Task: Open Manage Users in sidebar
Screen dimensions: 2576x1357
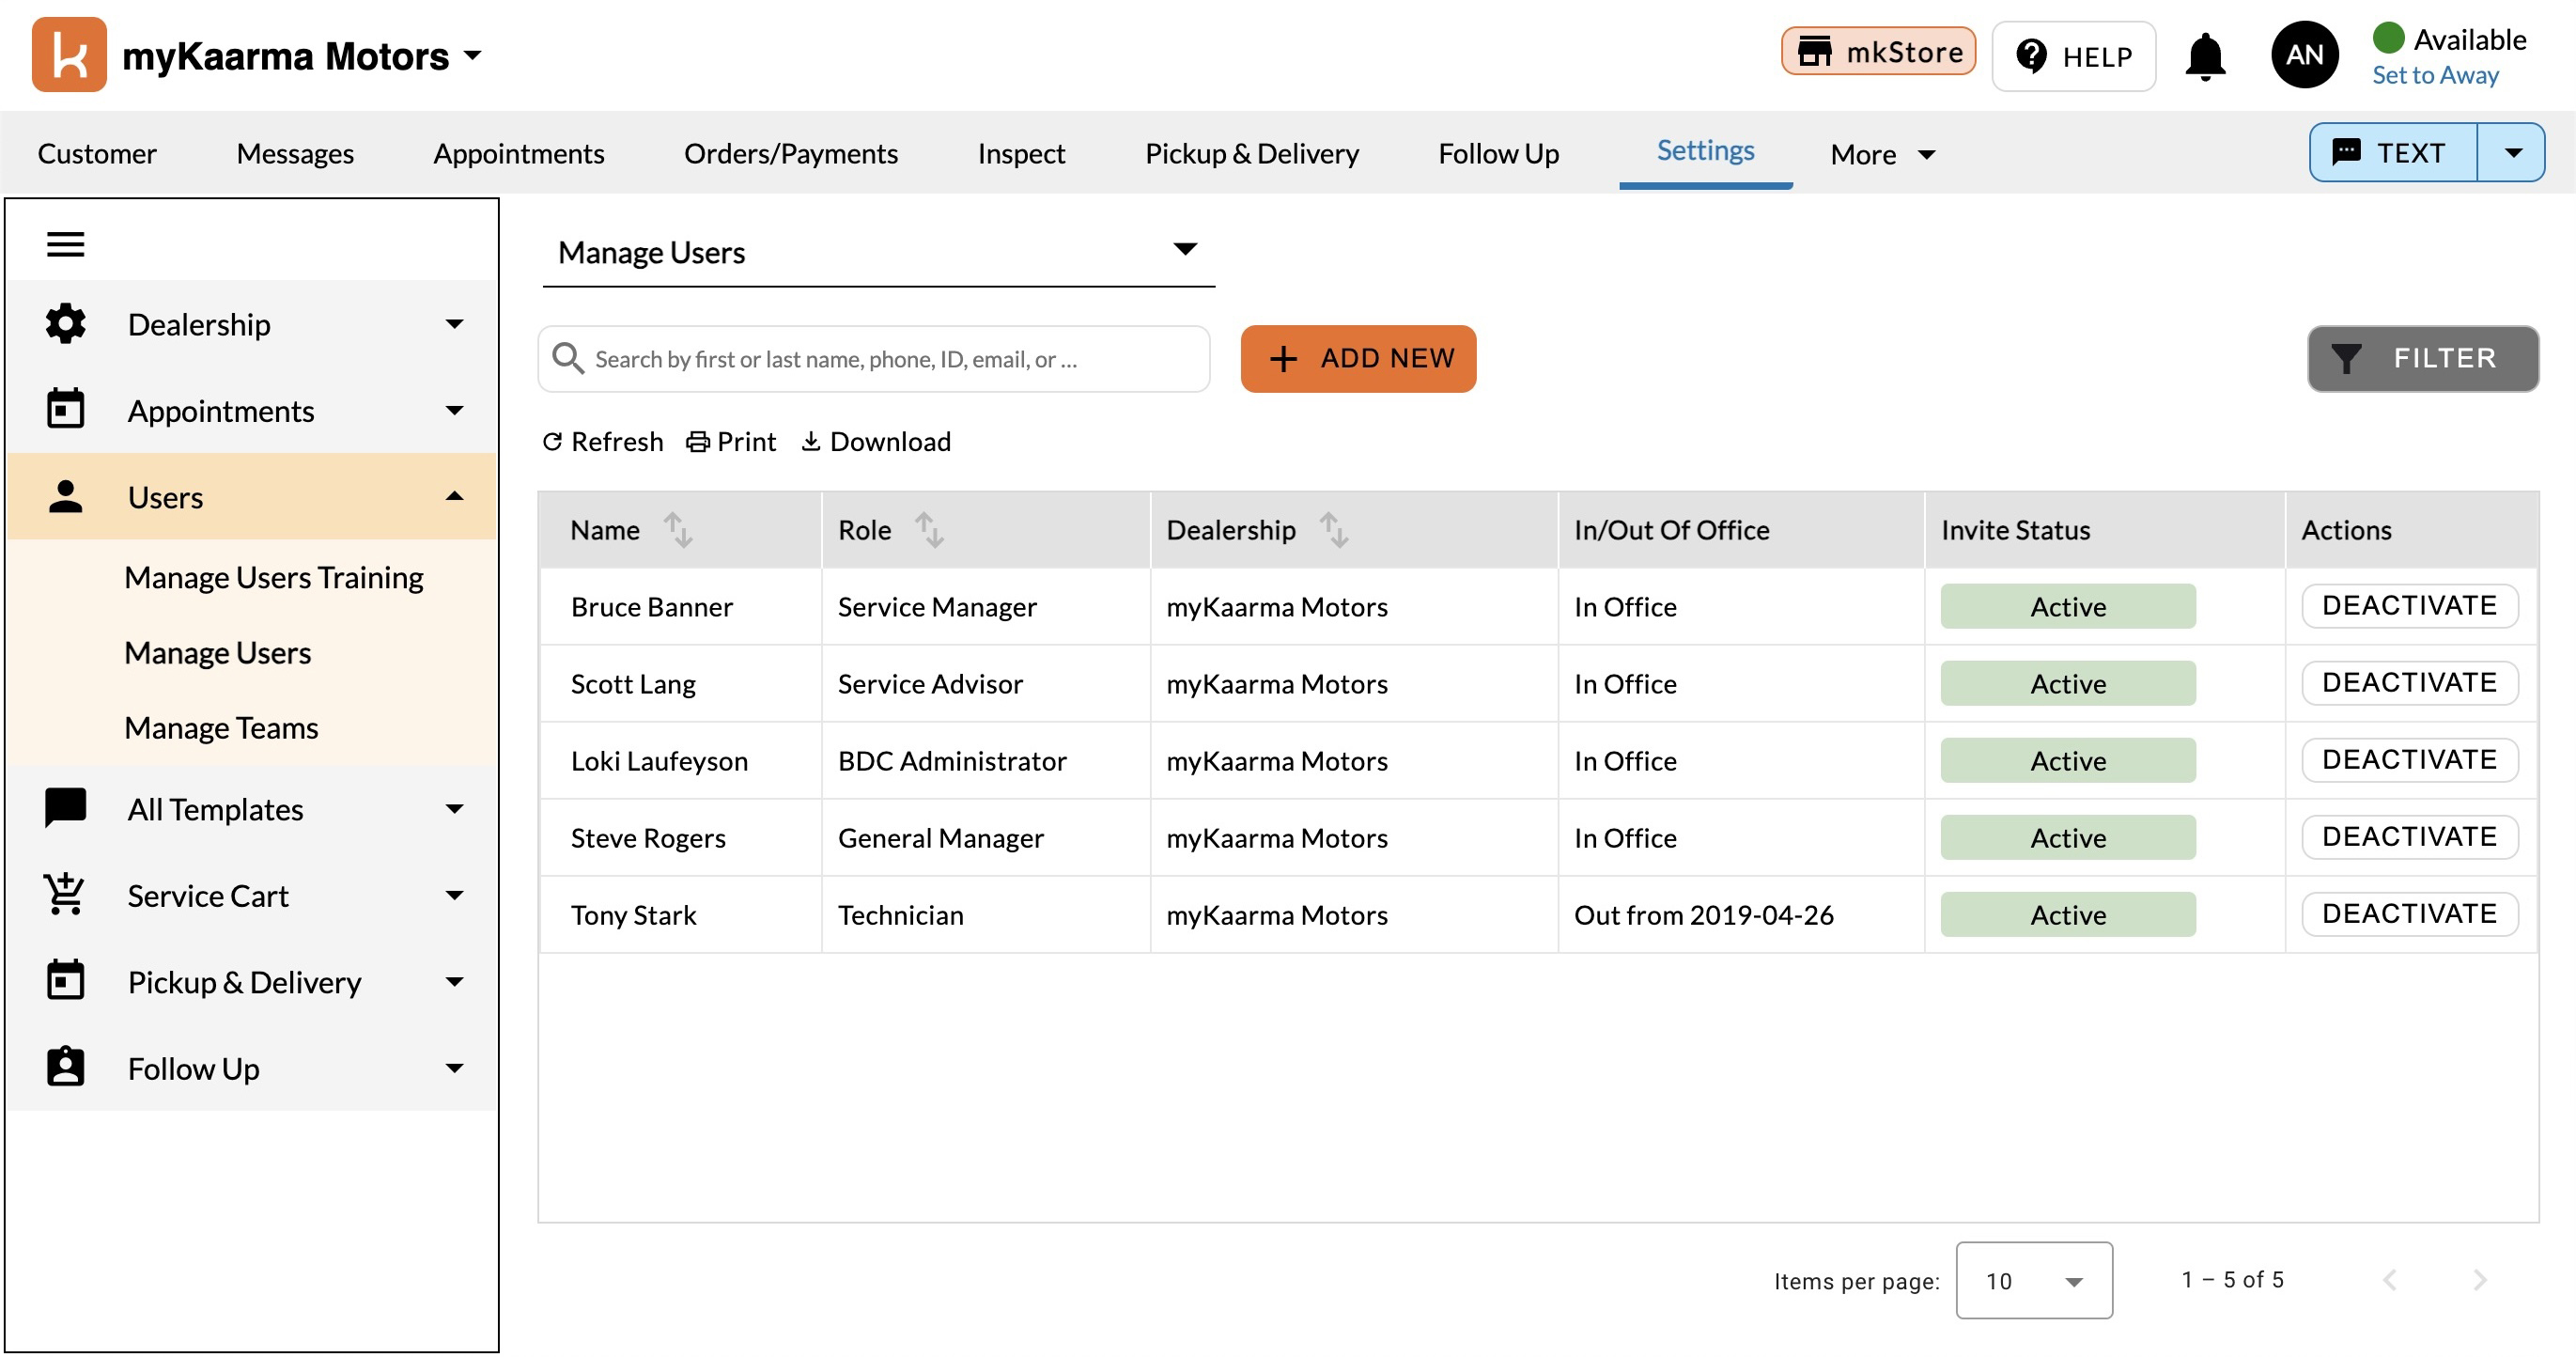Action: 217,652
